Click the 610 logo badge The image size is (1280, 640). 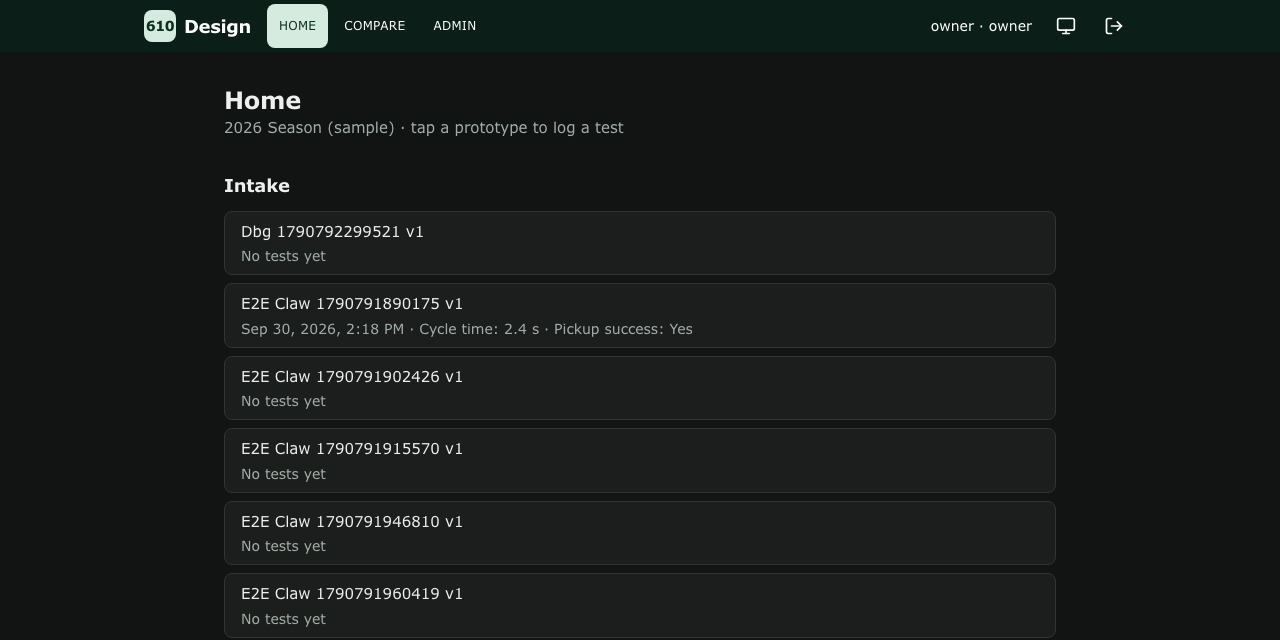tap(160, 26)
